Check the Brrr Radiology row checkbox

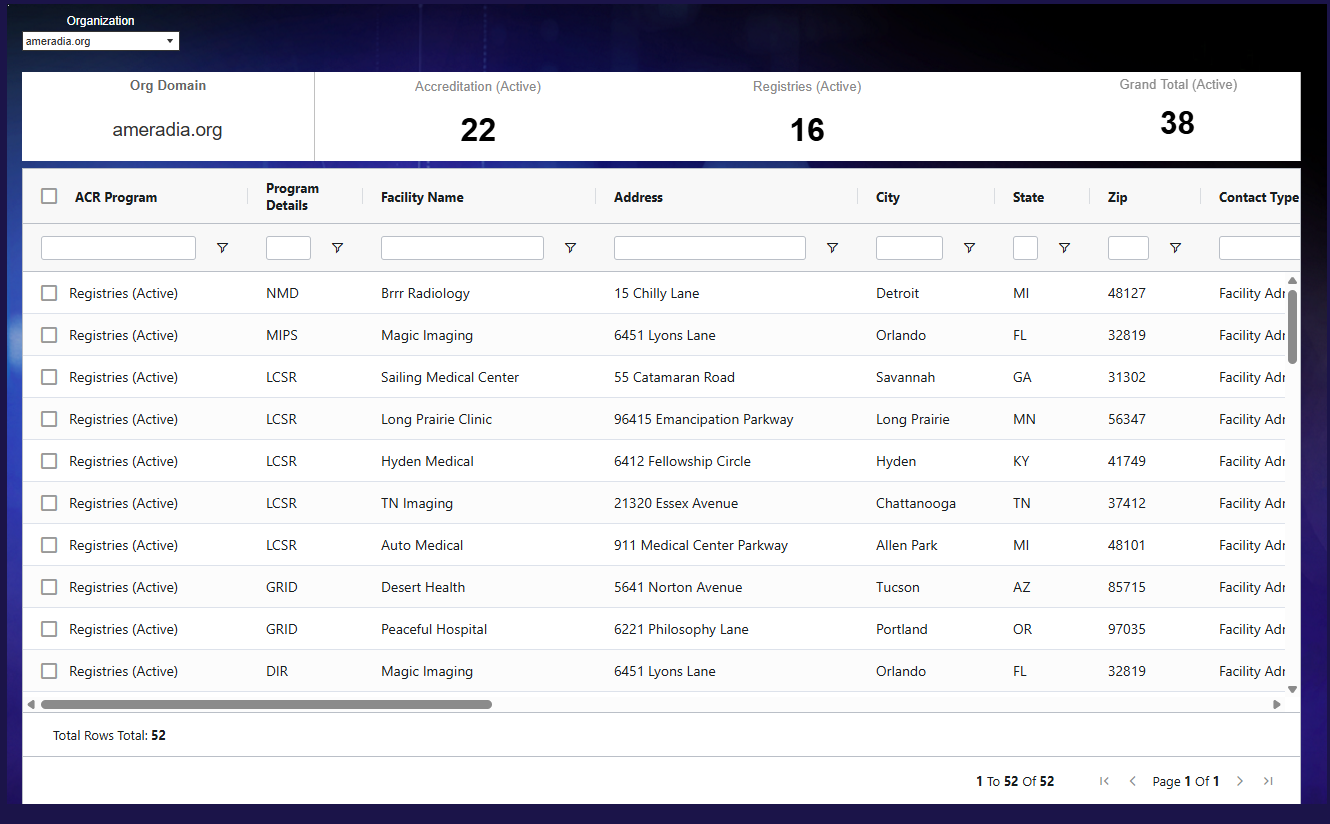(49, 293)
